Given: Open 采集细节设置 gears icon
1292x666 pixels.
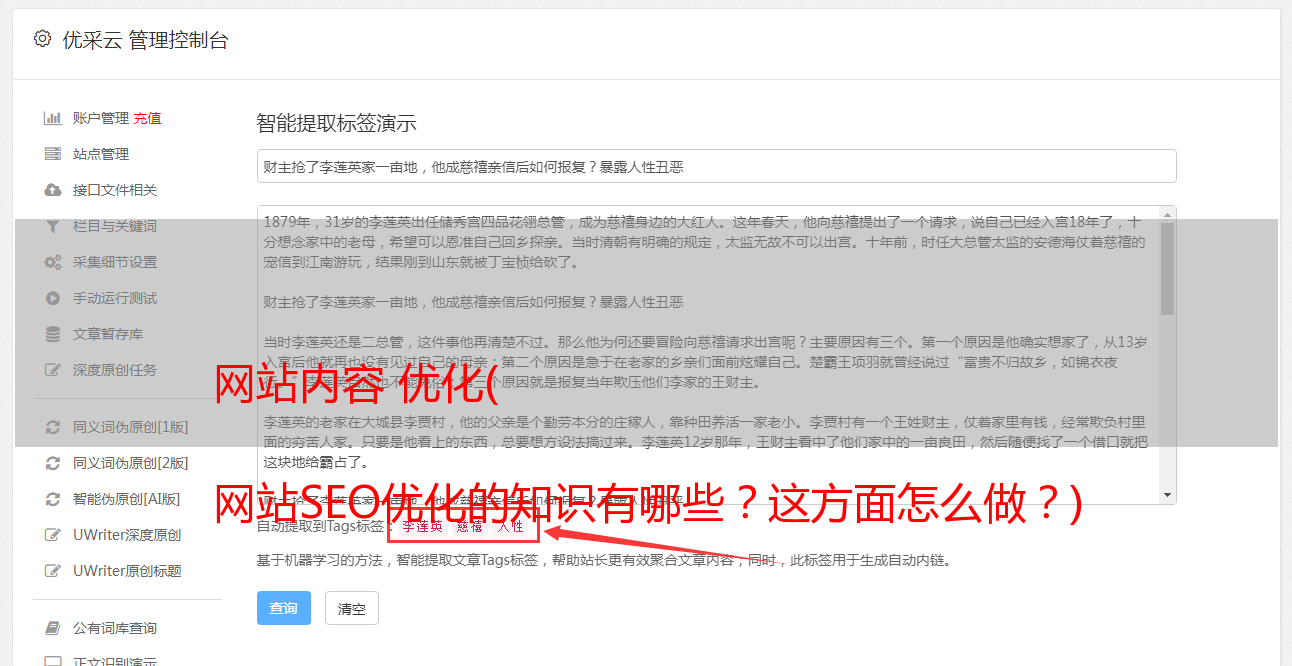Looking at the screenshot, I should 53,262.
